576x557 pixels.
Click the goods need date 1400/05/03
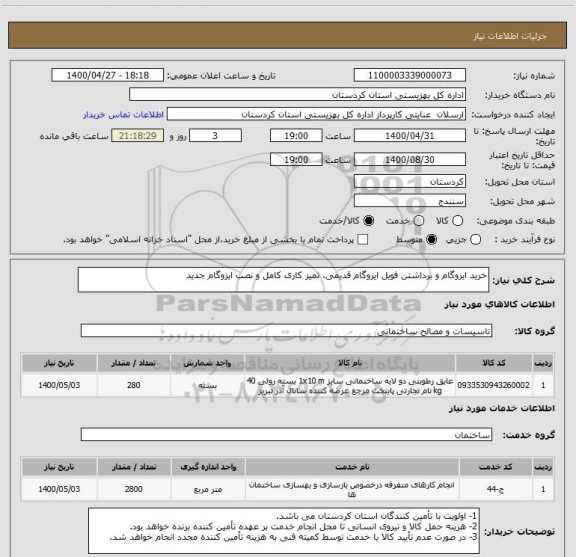click(x=59, y=385)
